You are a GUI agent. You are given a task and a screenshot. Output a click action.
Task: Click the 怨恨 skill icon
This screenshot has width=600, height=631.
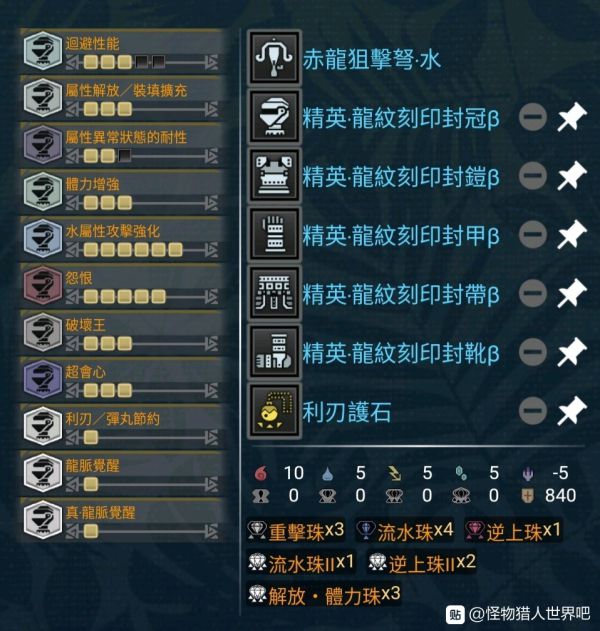click(43, 285)
